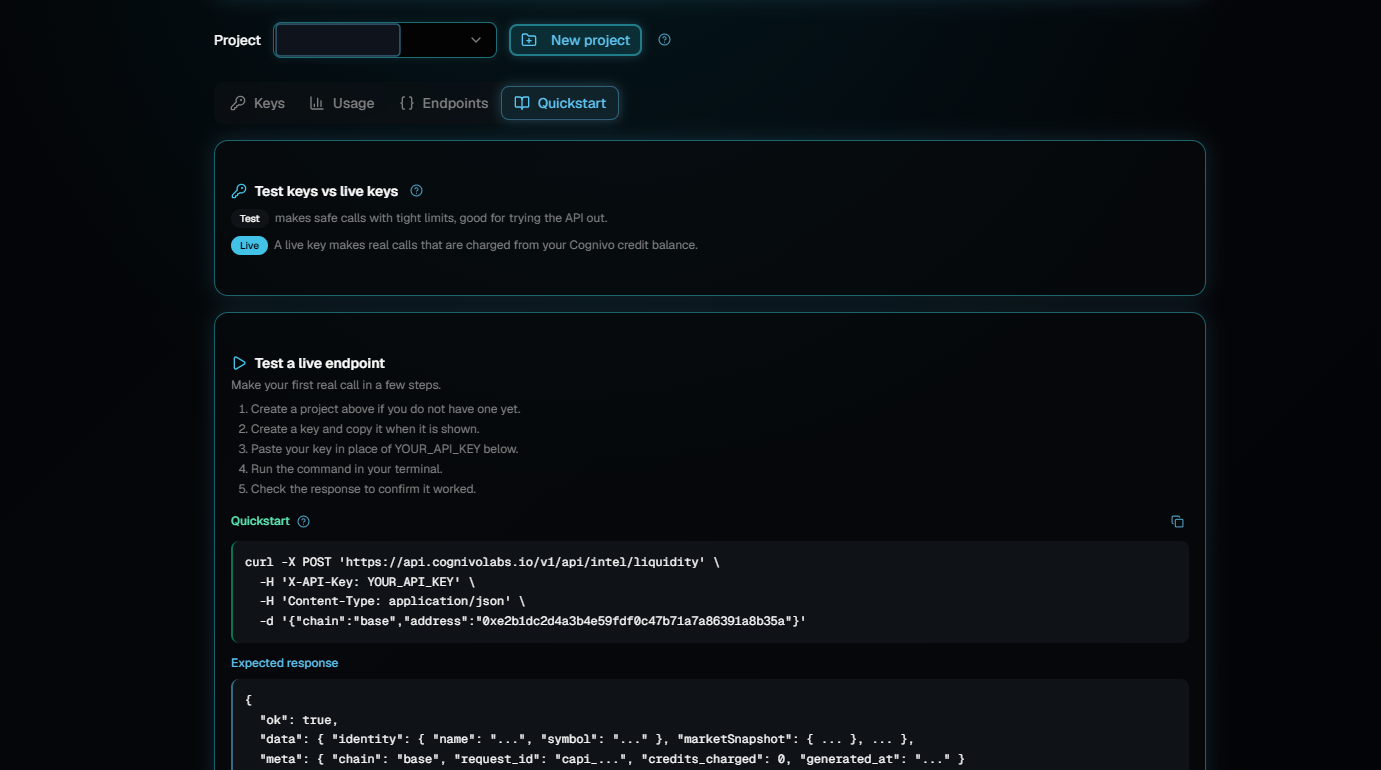The width and height of the screenshot is (1381, 770).
Task: Click the green Quickstart label above code
Action: click(260, 521)
